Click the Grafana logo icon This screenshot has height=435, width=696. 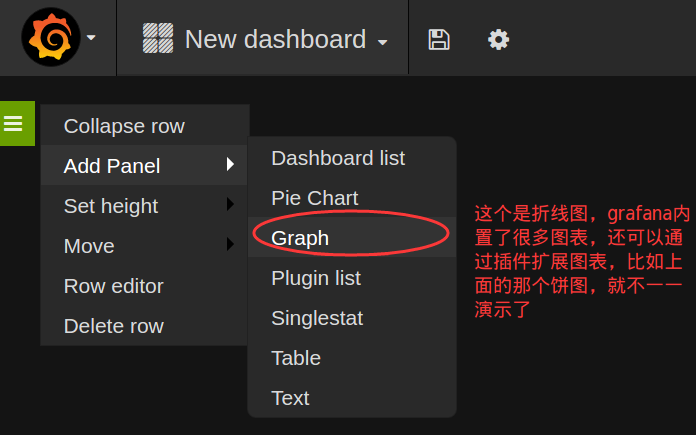coord(50,38)
